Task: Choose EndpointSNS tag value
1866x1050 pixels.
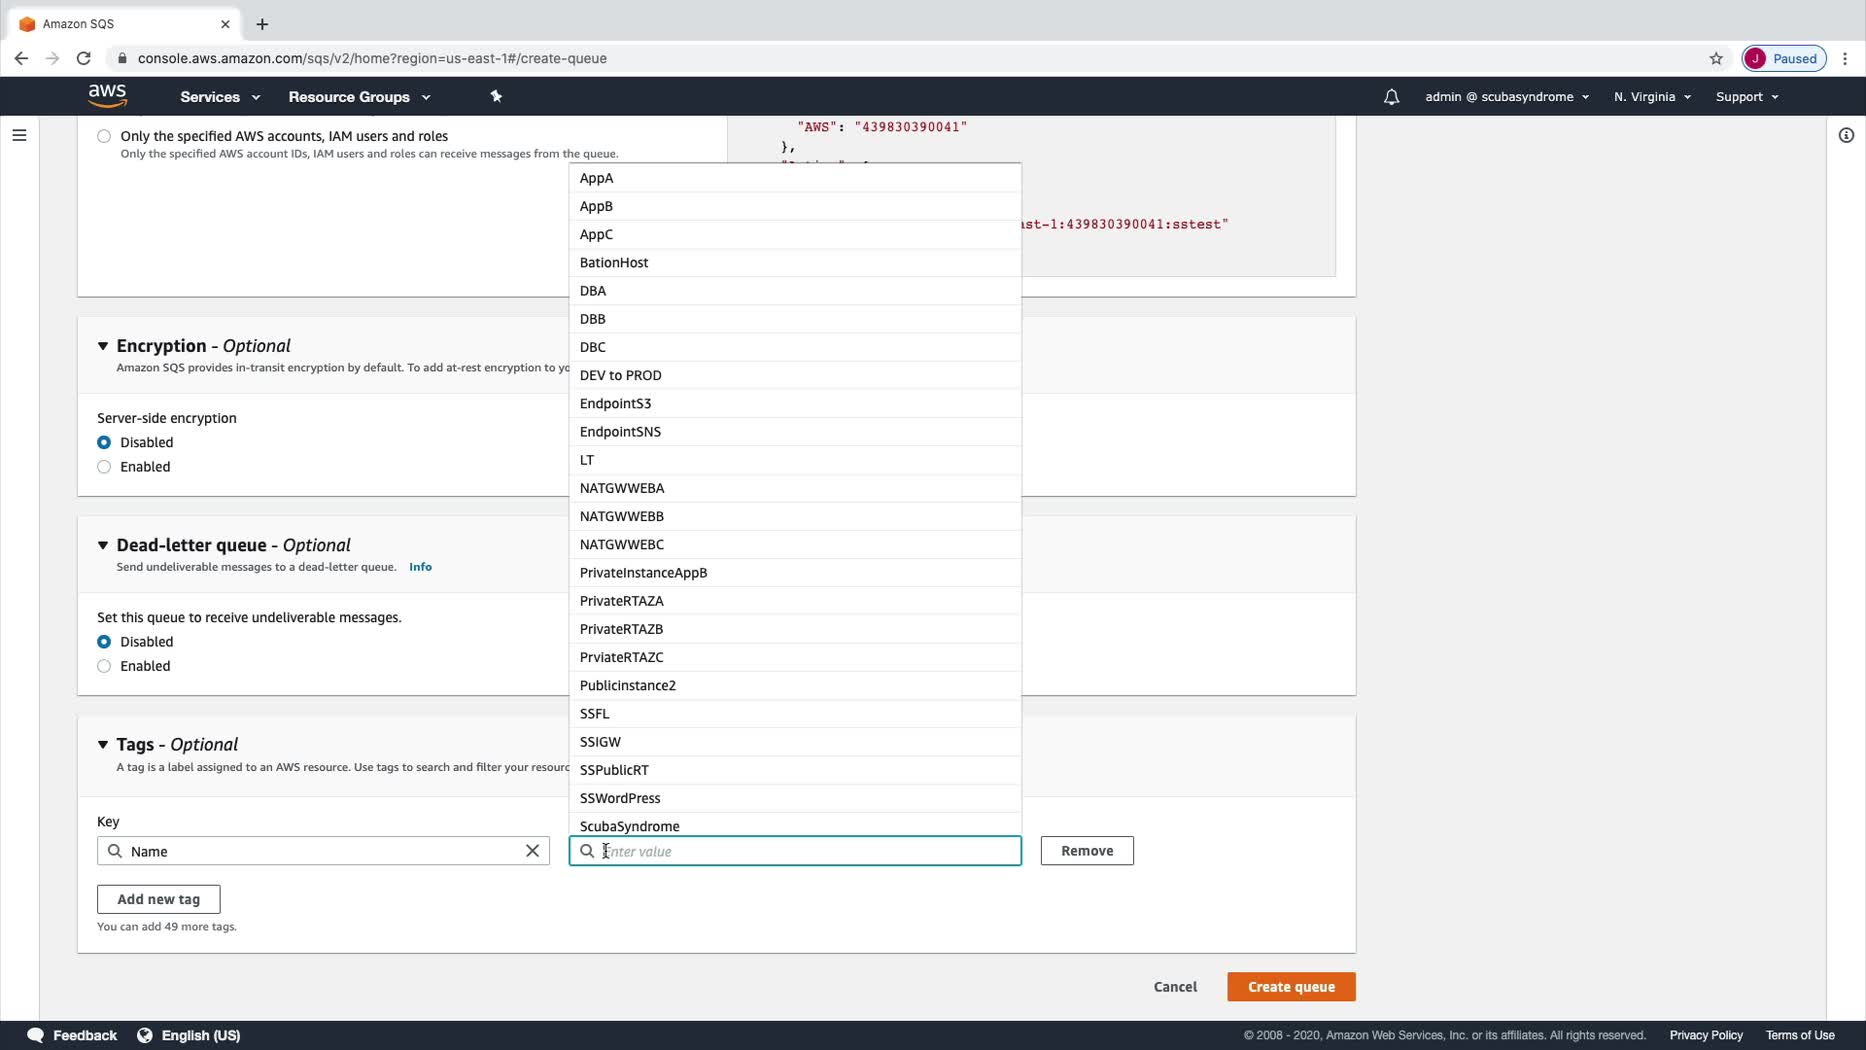Action: click(795, 431)
